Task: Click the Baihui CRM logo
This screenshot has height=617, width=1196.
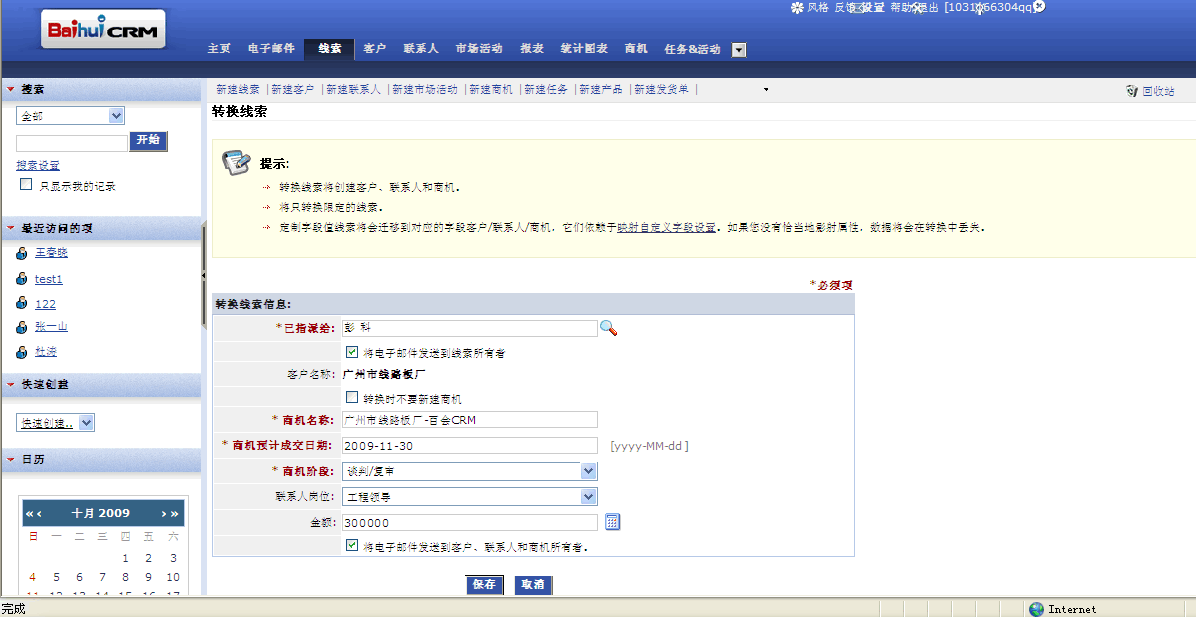Action: [x=105, y=30]
